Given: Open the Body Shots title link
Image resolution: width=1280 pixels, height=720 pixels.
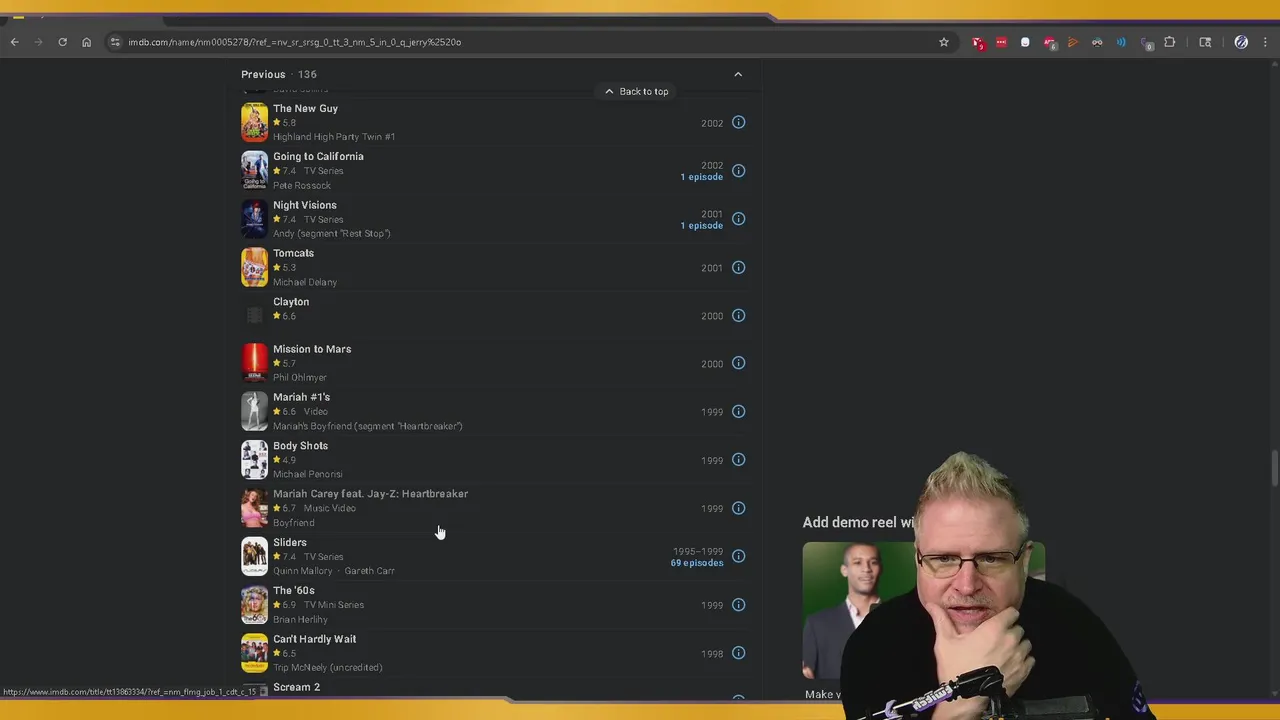Looking at the screenshot, I should point(300,445).
